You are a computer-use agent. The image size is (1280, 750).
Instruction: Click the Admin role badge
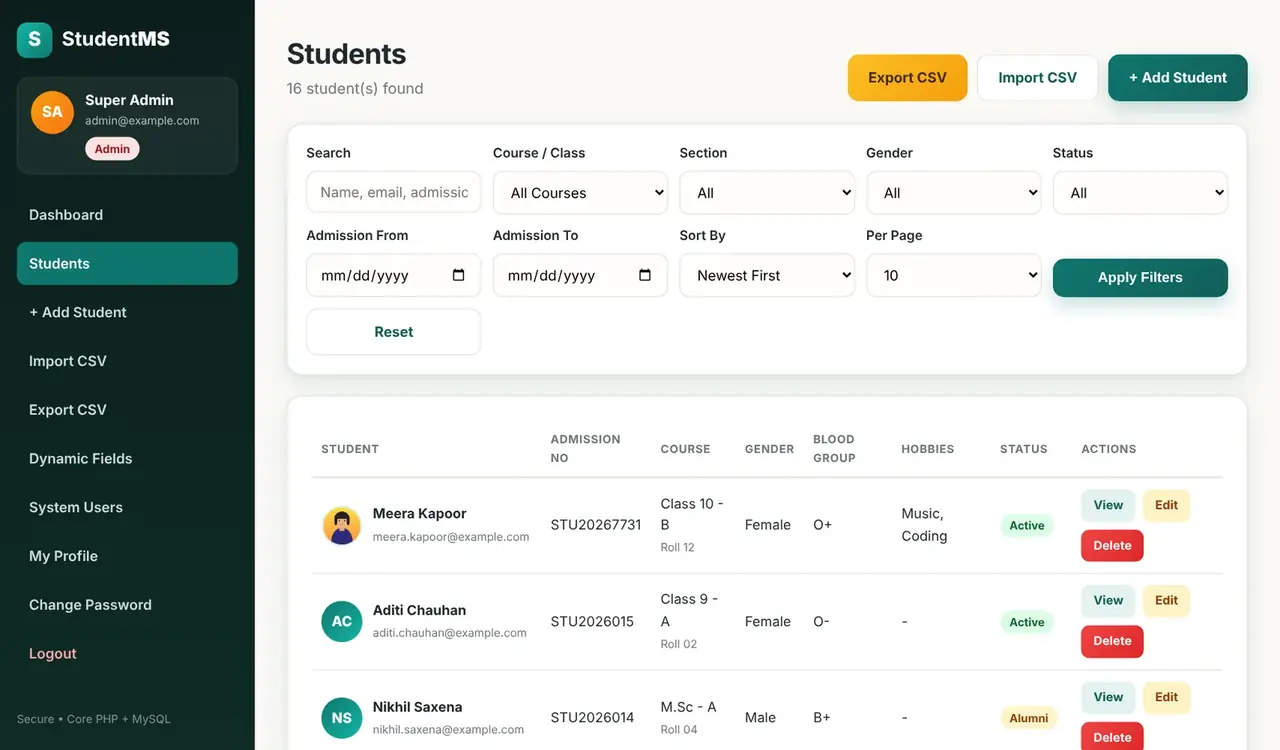tap(112, 149)
